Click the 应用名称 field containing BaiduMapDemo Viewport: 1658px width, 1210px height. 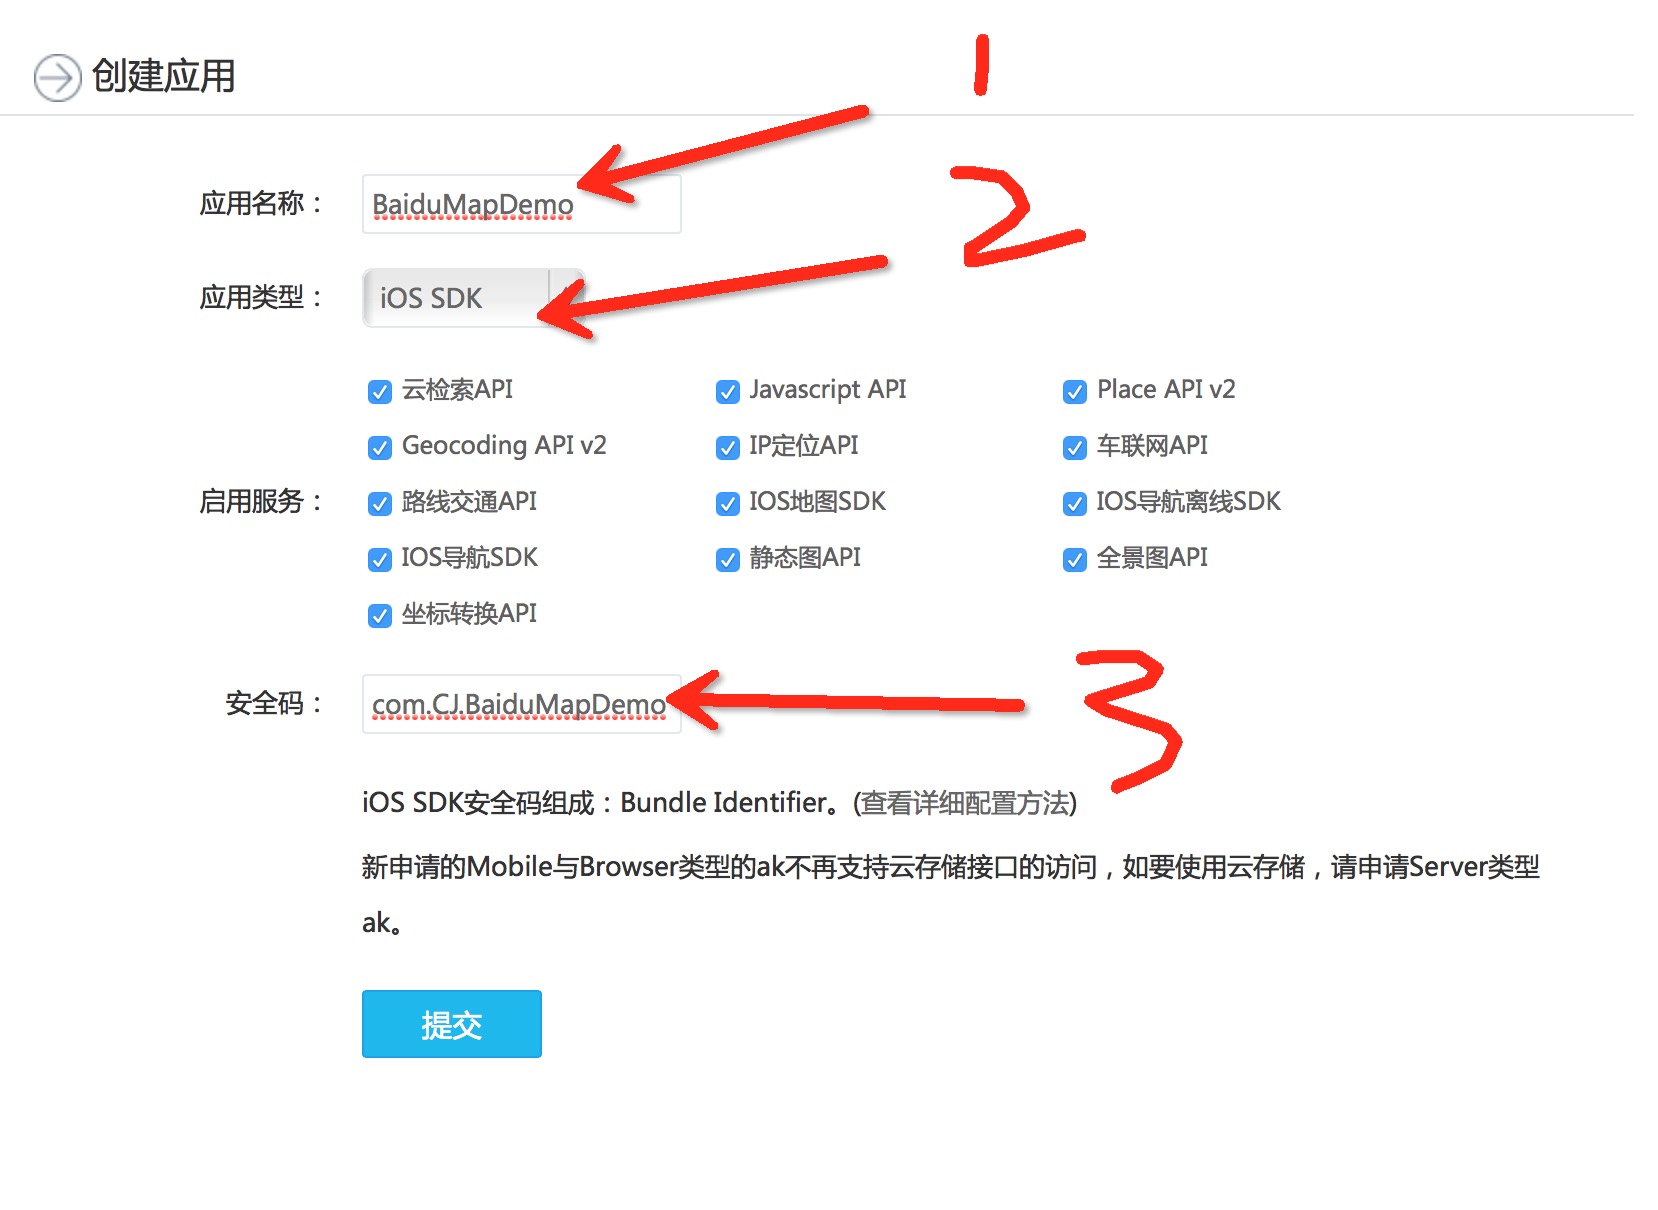[x=521, y=204]
